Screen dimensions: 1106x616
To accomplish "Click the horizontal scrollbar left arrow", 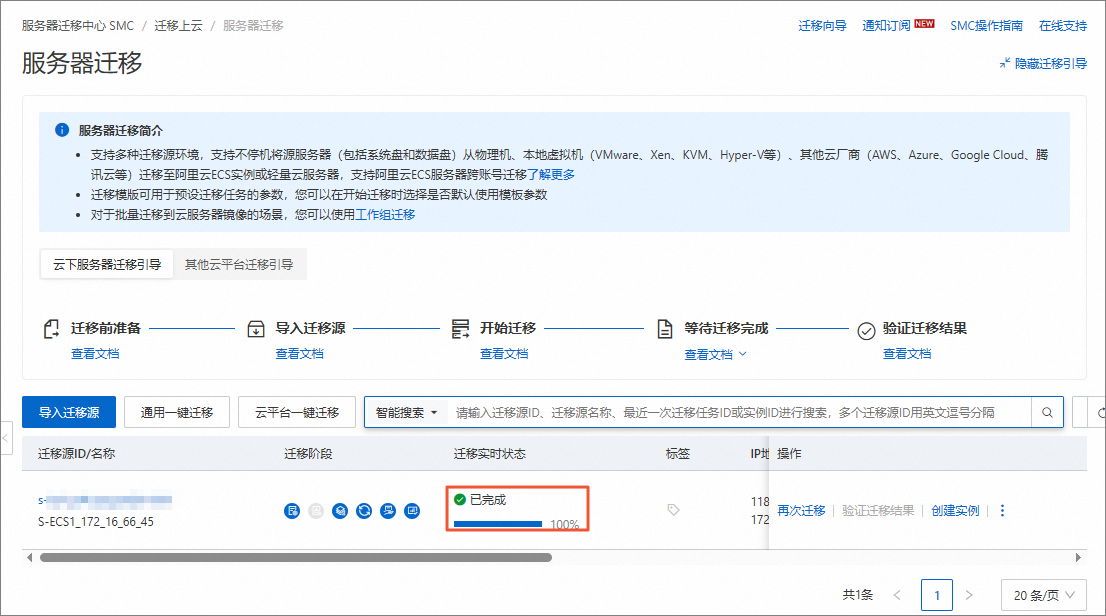I will [29, 557].
